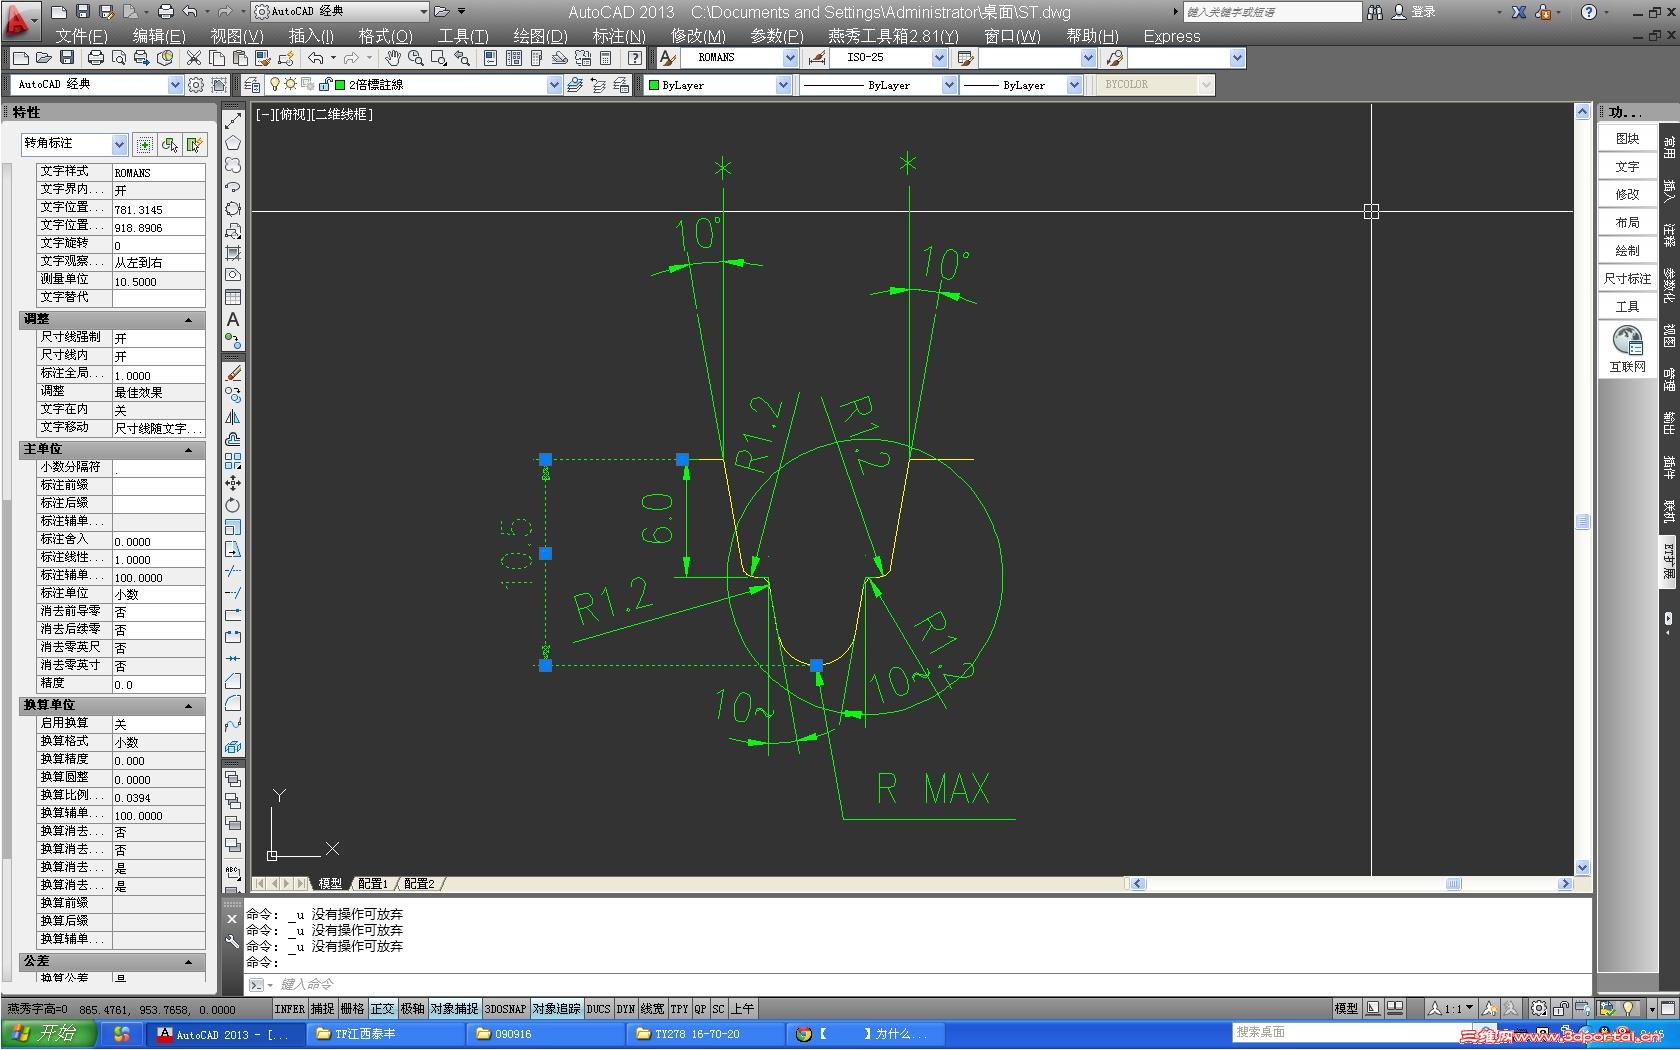
Task: Open the 标注(N) menu
Action: [619, 36]
